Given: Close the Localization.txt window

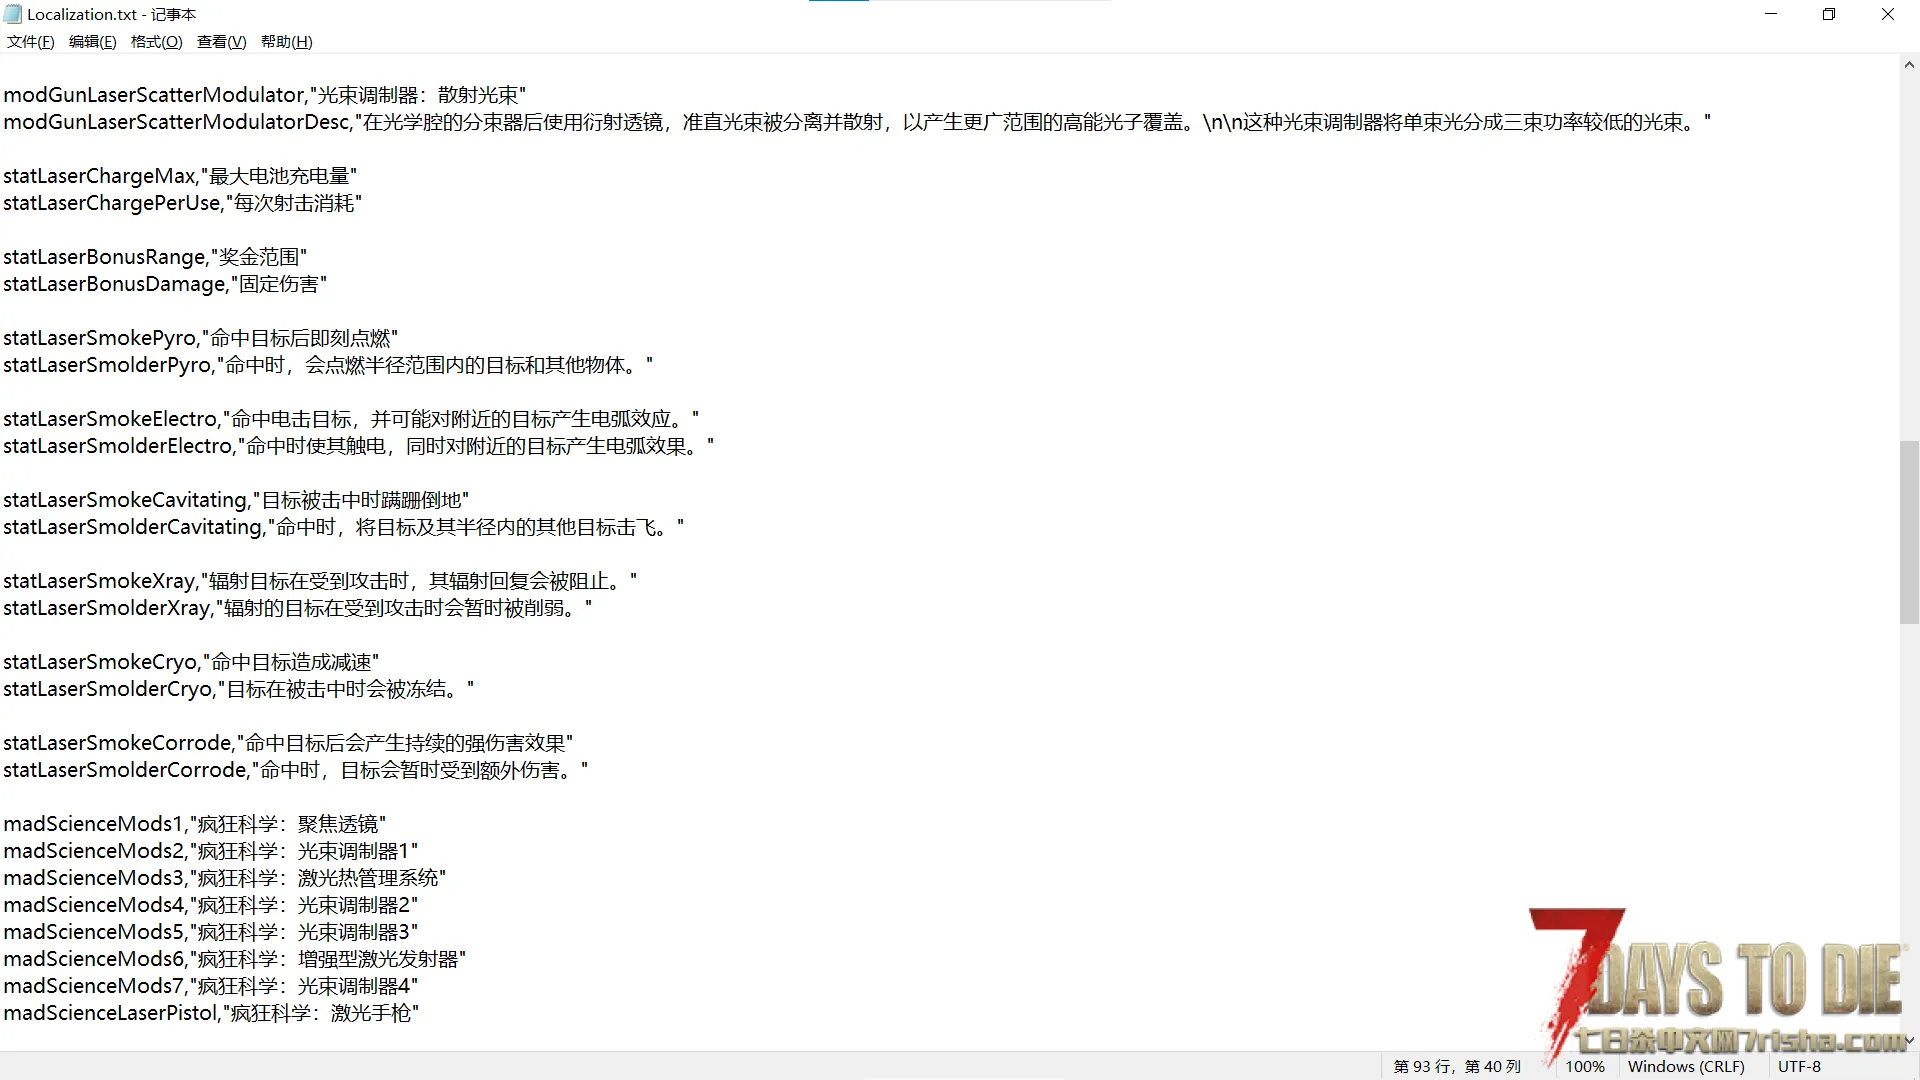Looking at the screenshot, I should click(1888, 14).
